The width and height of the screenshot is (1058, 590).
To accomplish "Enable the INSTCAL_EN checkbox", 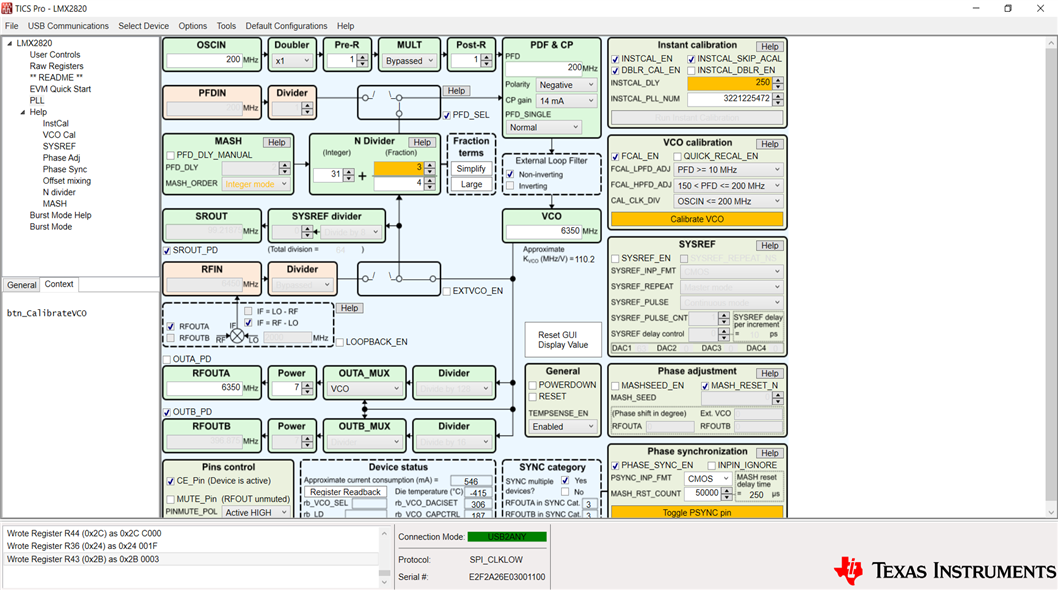I will [x=615, y=59].
